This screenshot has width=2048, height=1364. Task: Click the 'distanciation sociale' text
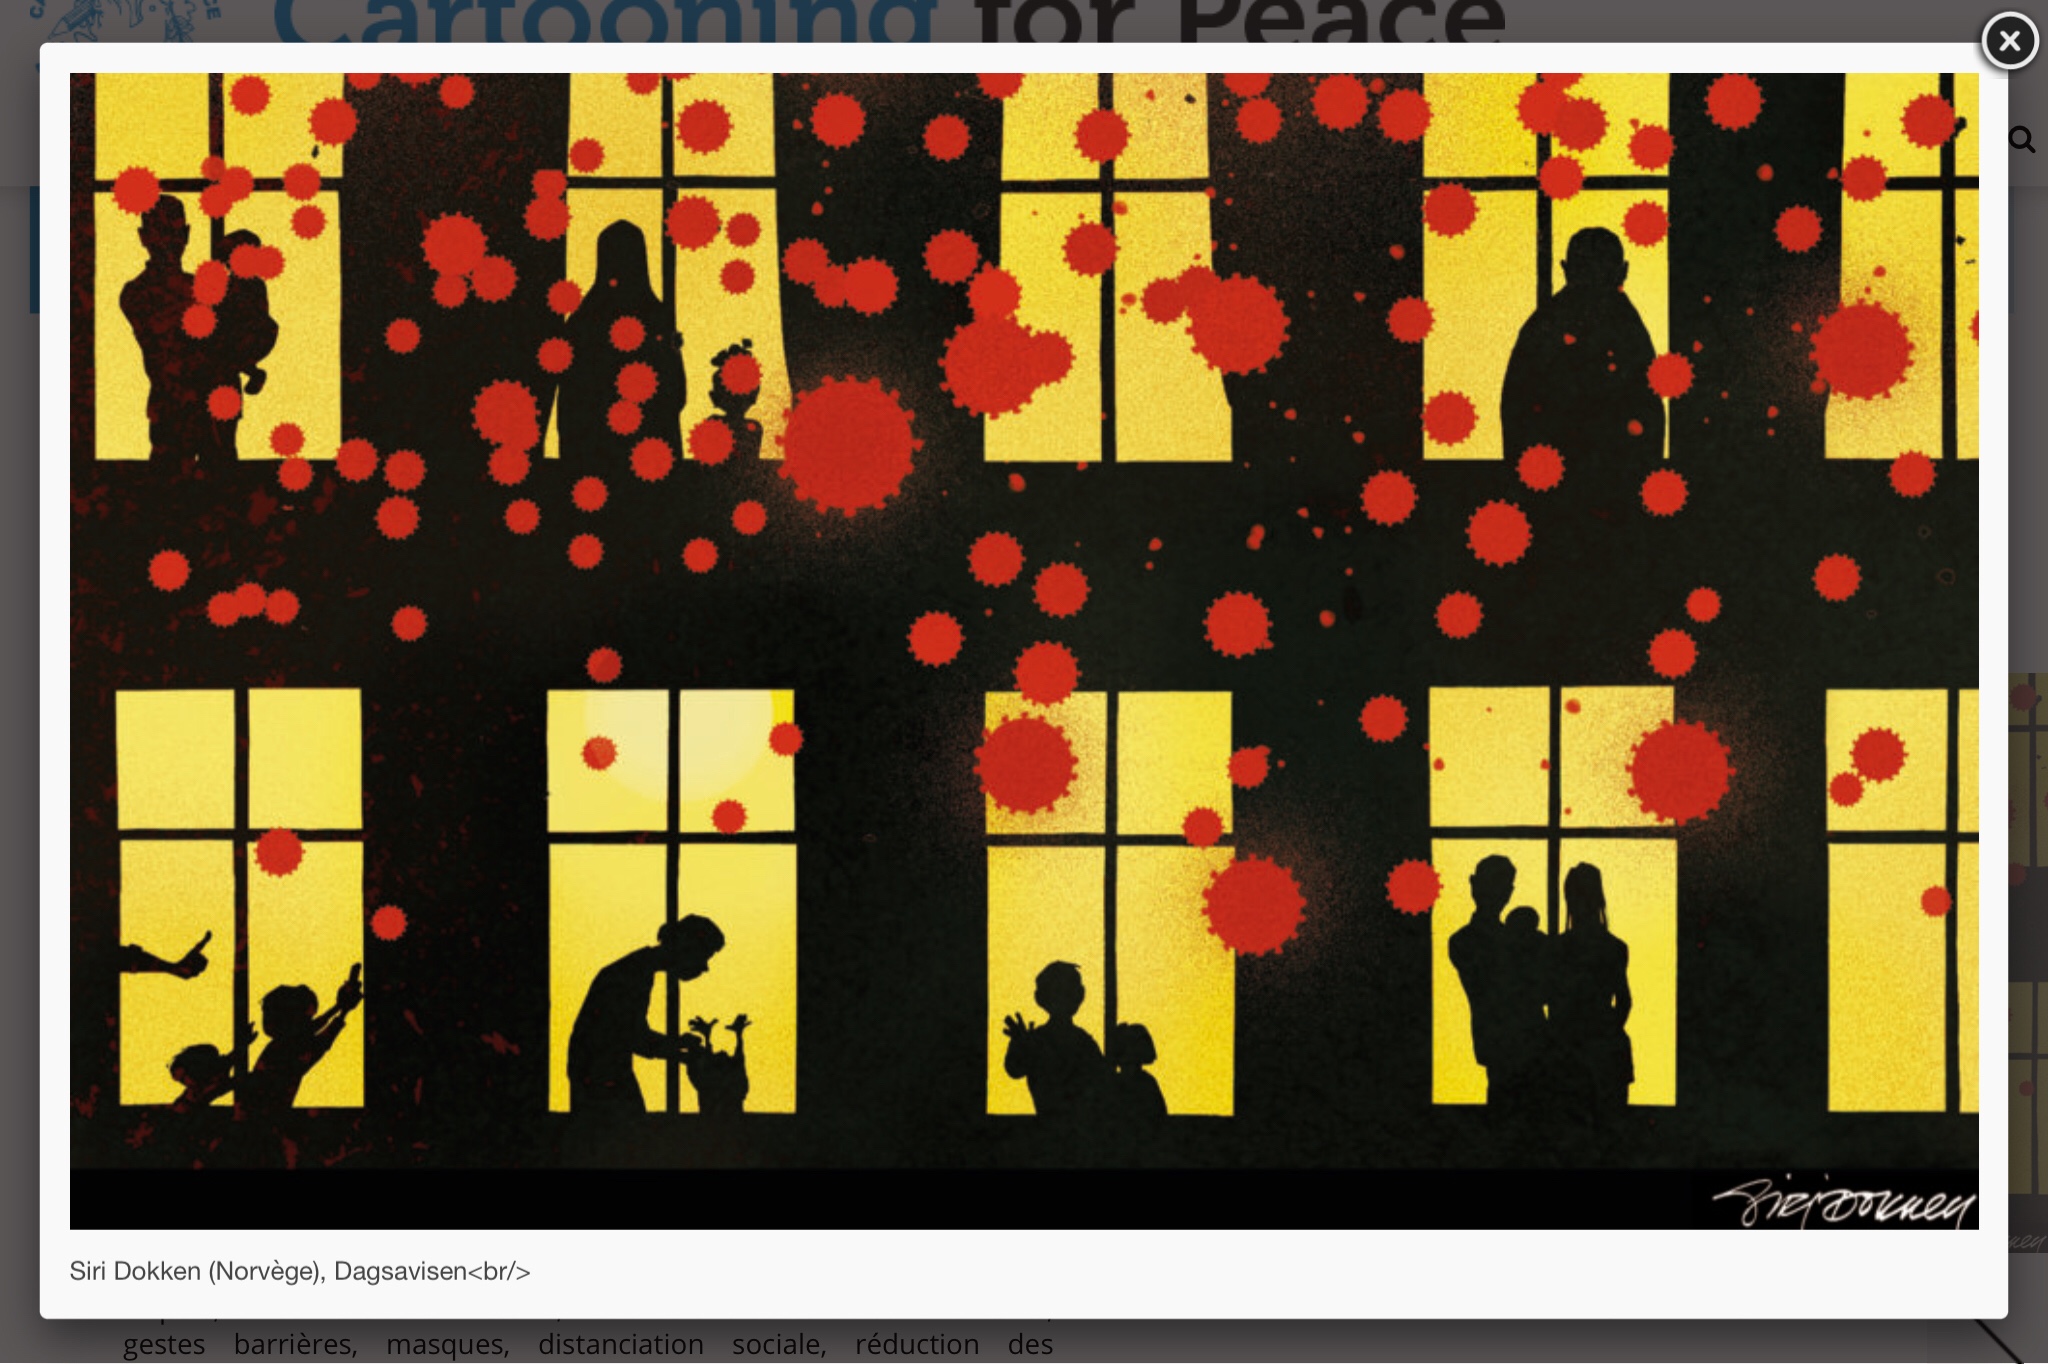[681, 1344]
